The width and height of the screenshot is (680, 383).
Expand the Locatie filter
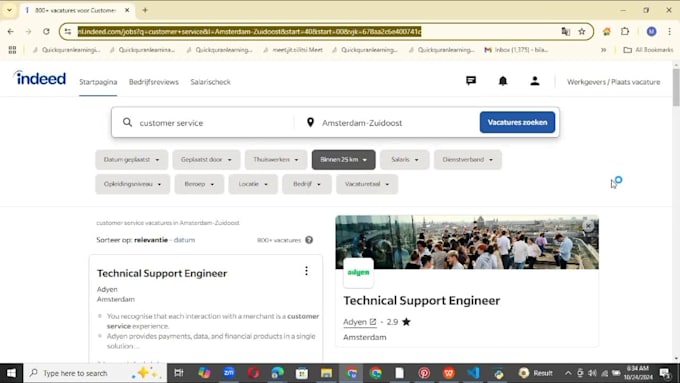pos(253,184)
